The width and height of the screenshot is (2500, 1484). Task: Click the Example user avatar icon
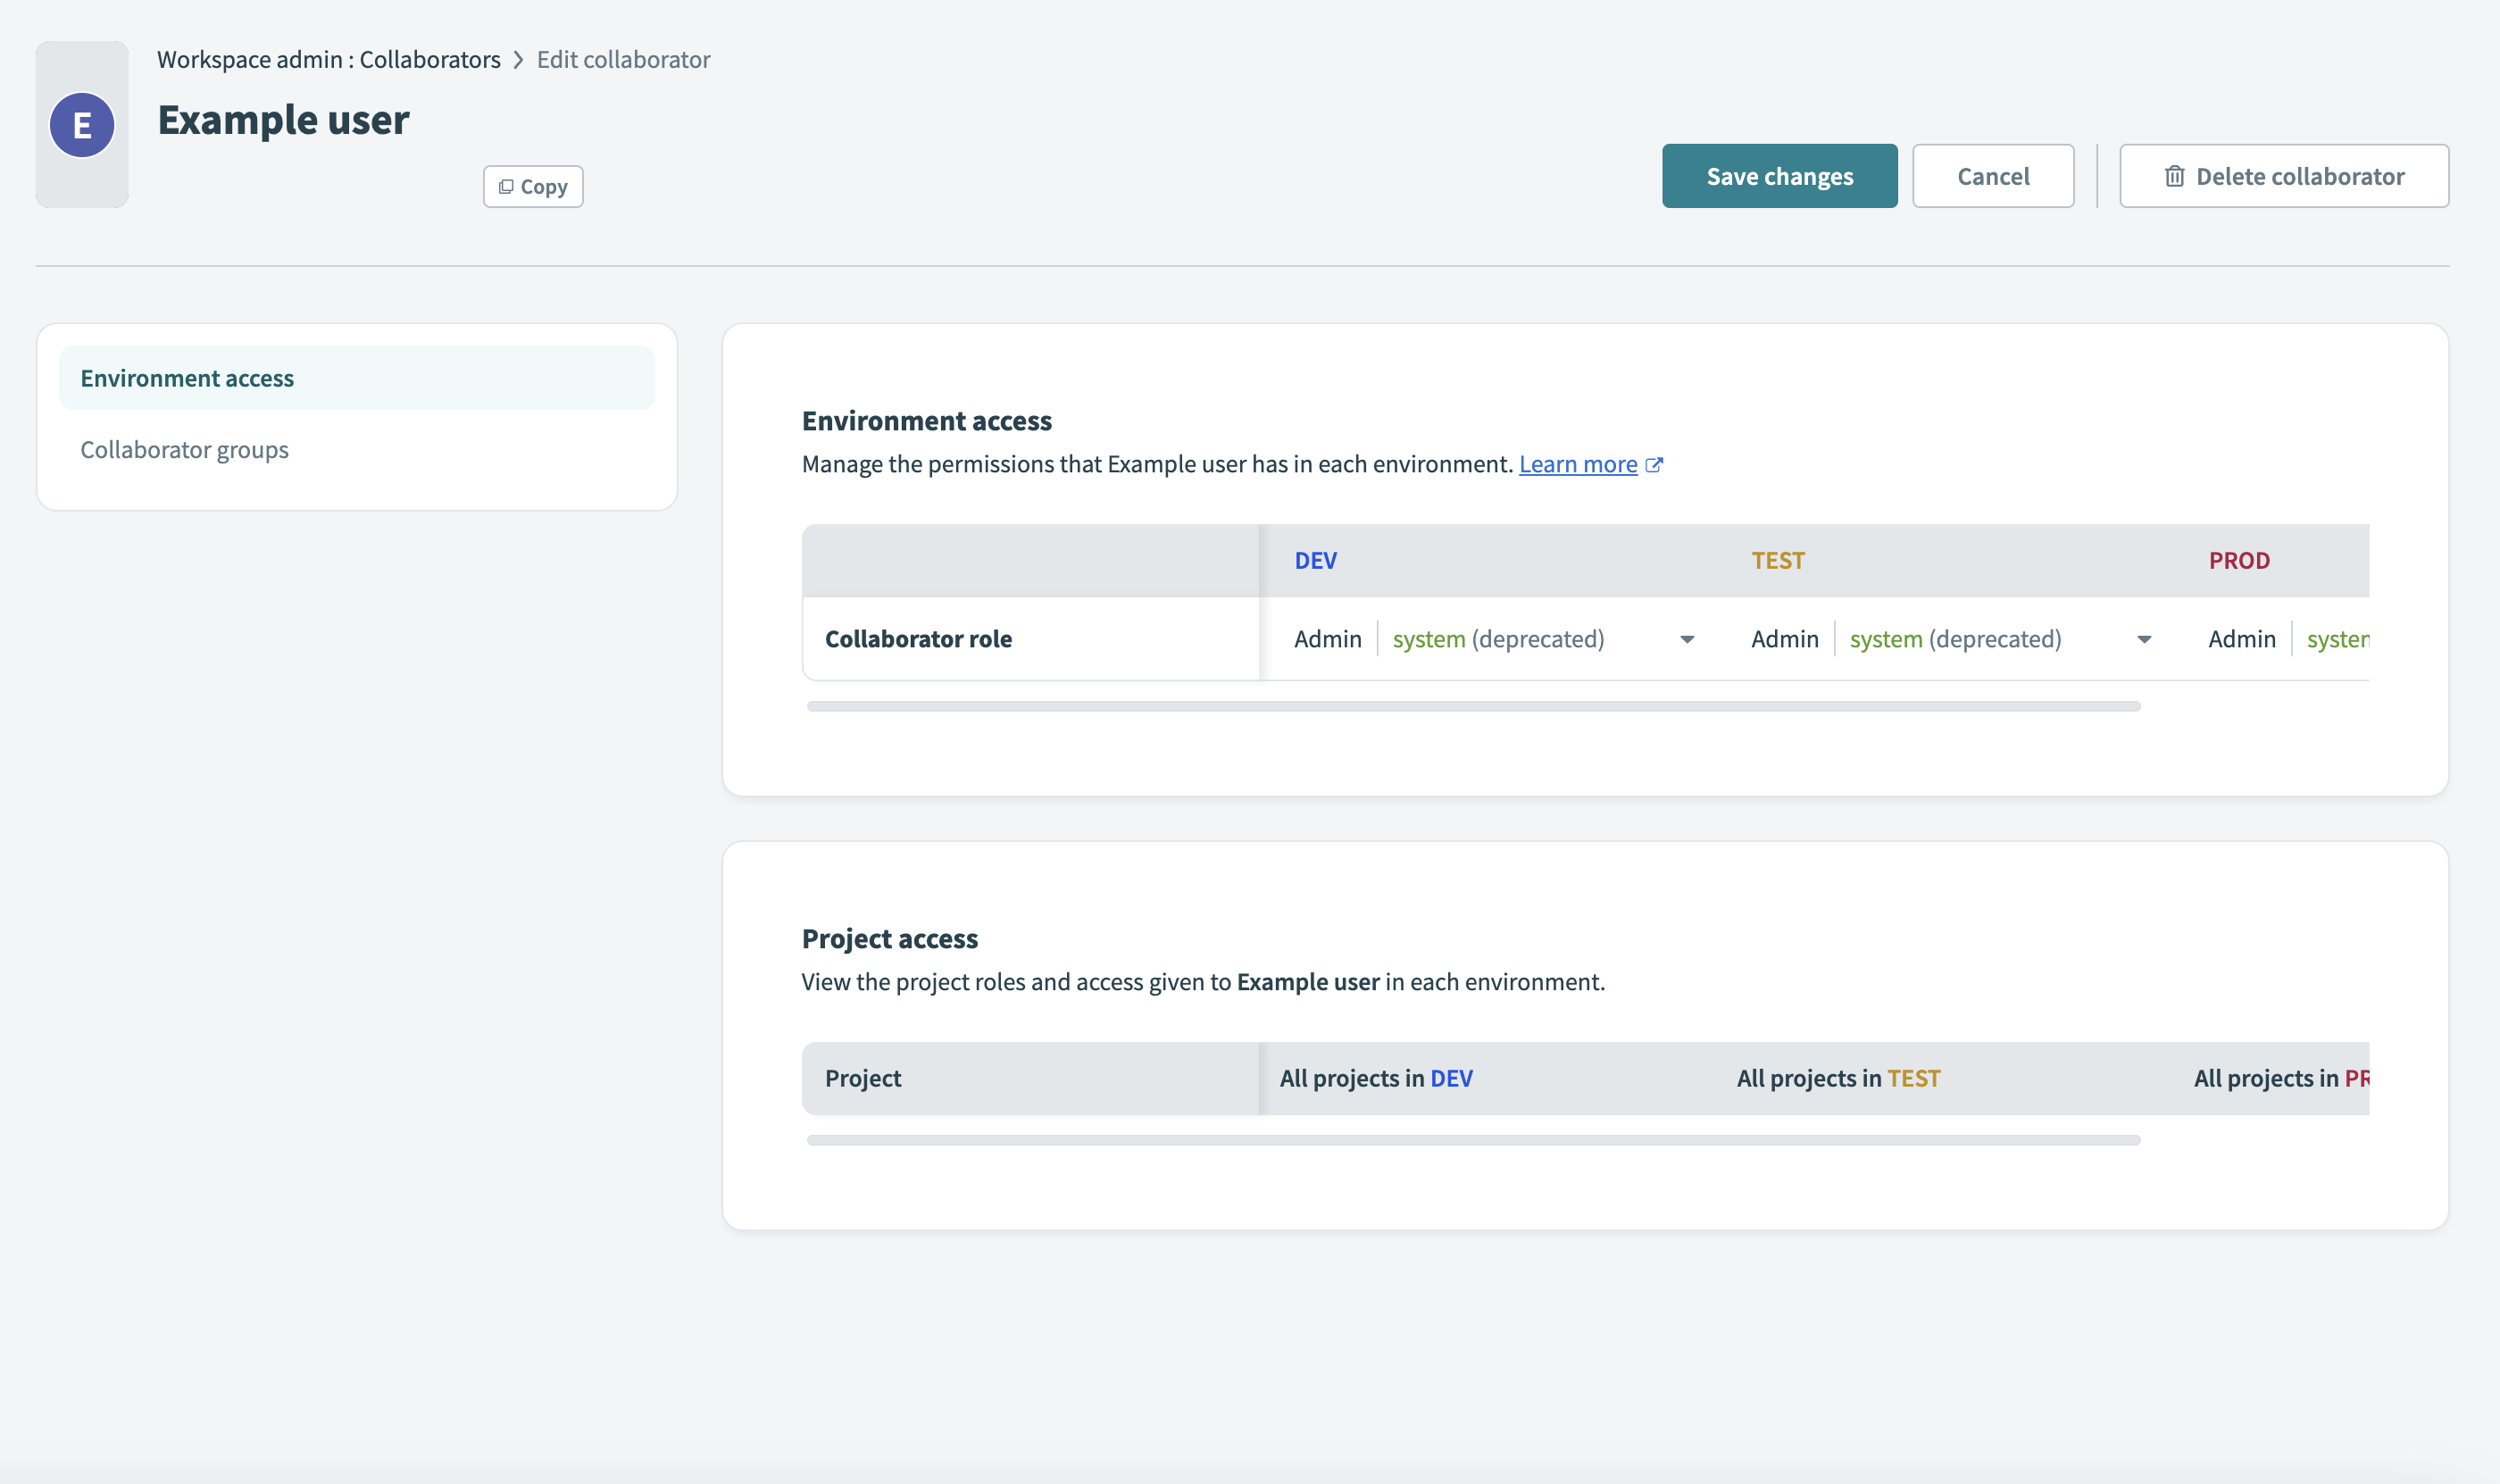click(x=82, y=125)
